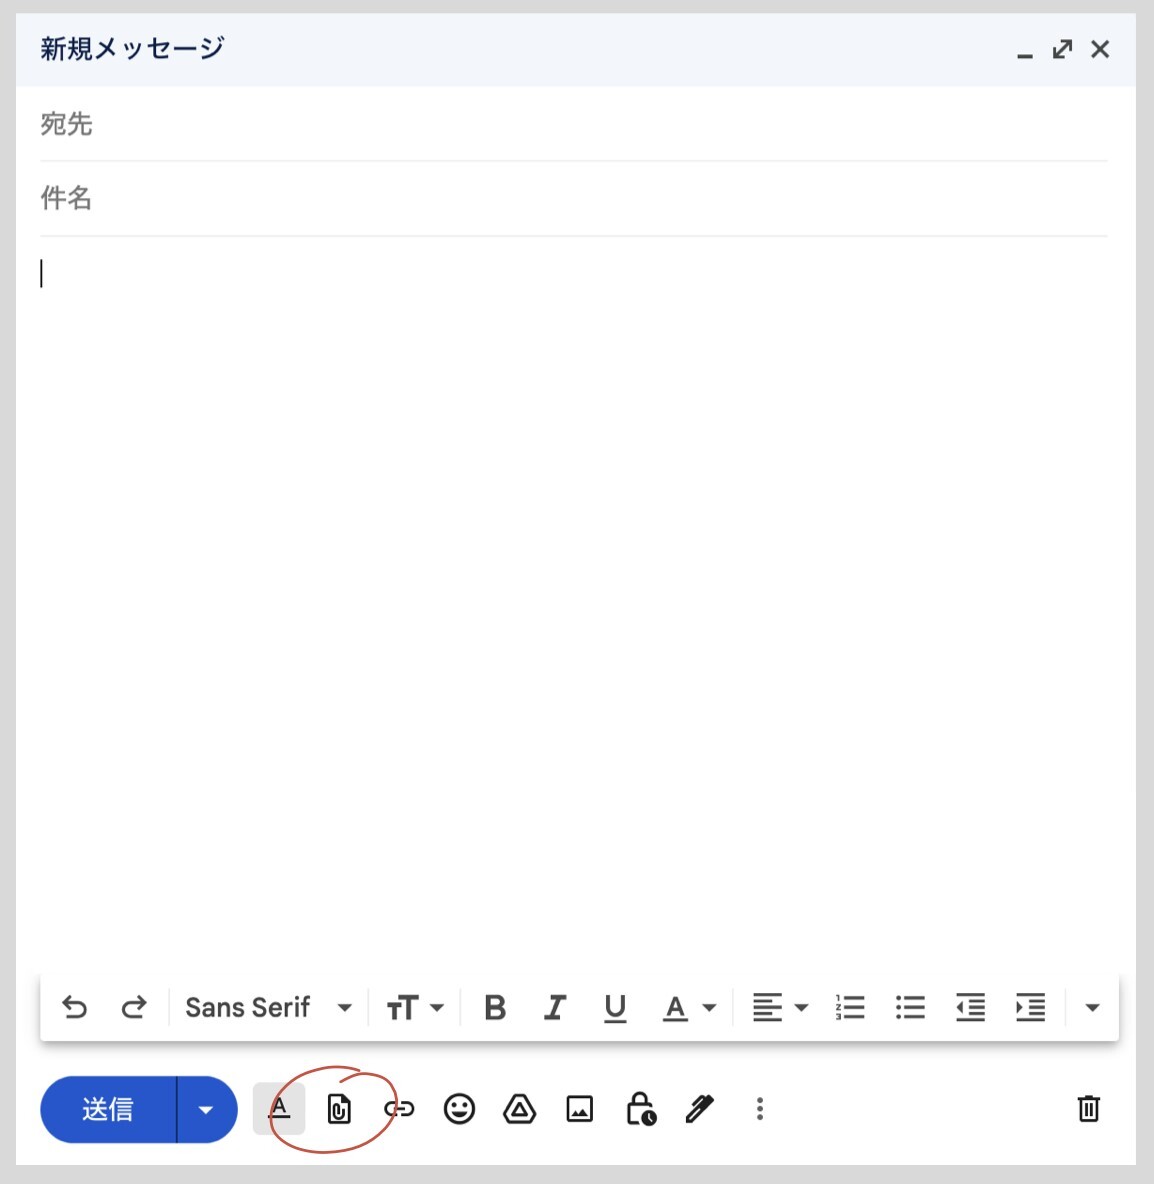1154x1184 pixels.
Task: Click the 件名 subject field
Action: pyautogui.click(x=400, y=198)
